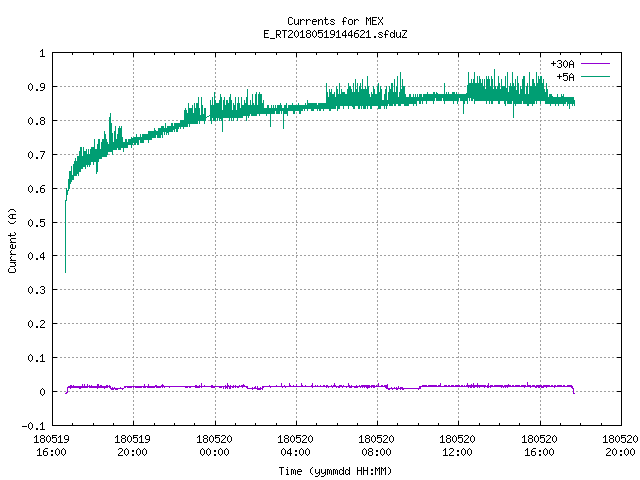Click the chart title 'Currents for MEX'
Screen dimensions: 640x480
click(335, 21)
